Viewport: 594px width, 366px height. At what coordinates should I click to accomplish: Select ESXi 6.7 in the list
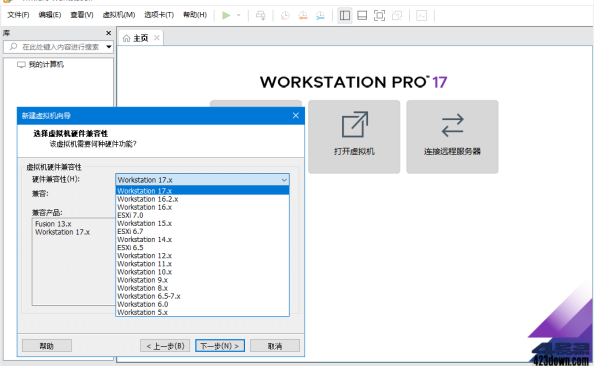(202, 231)
